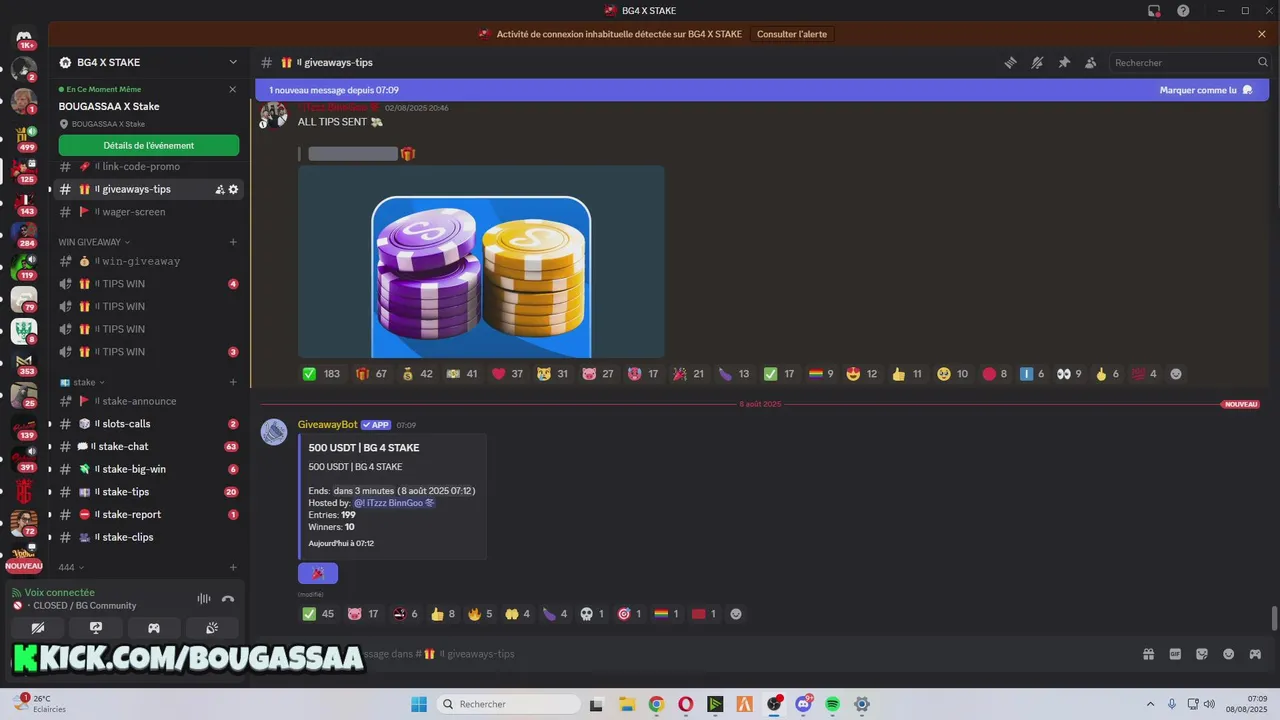Viewport: 1280px width, 720px height.
Task: Add channel to 444 category plus
Action: (233, 567)
